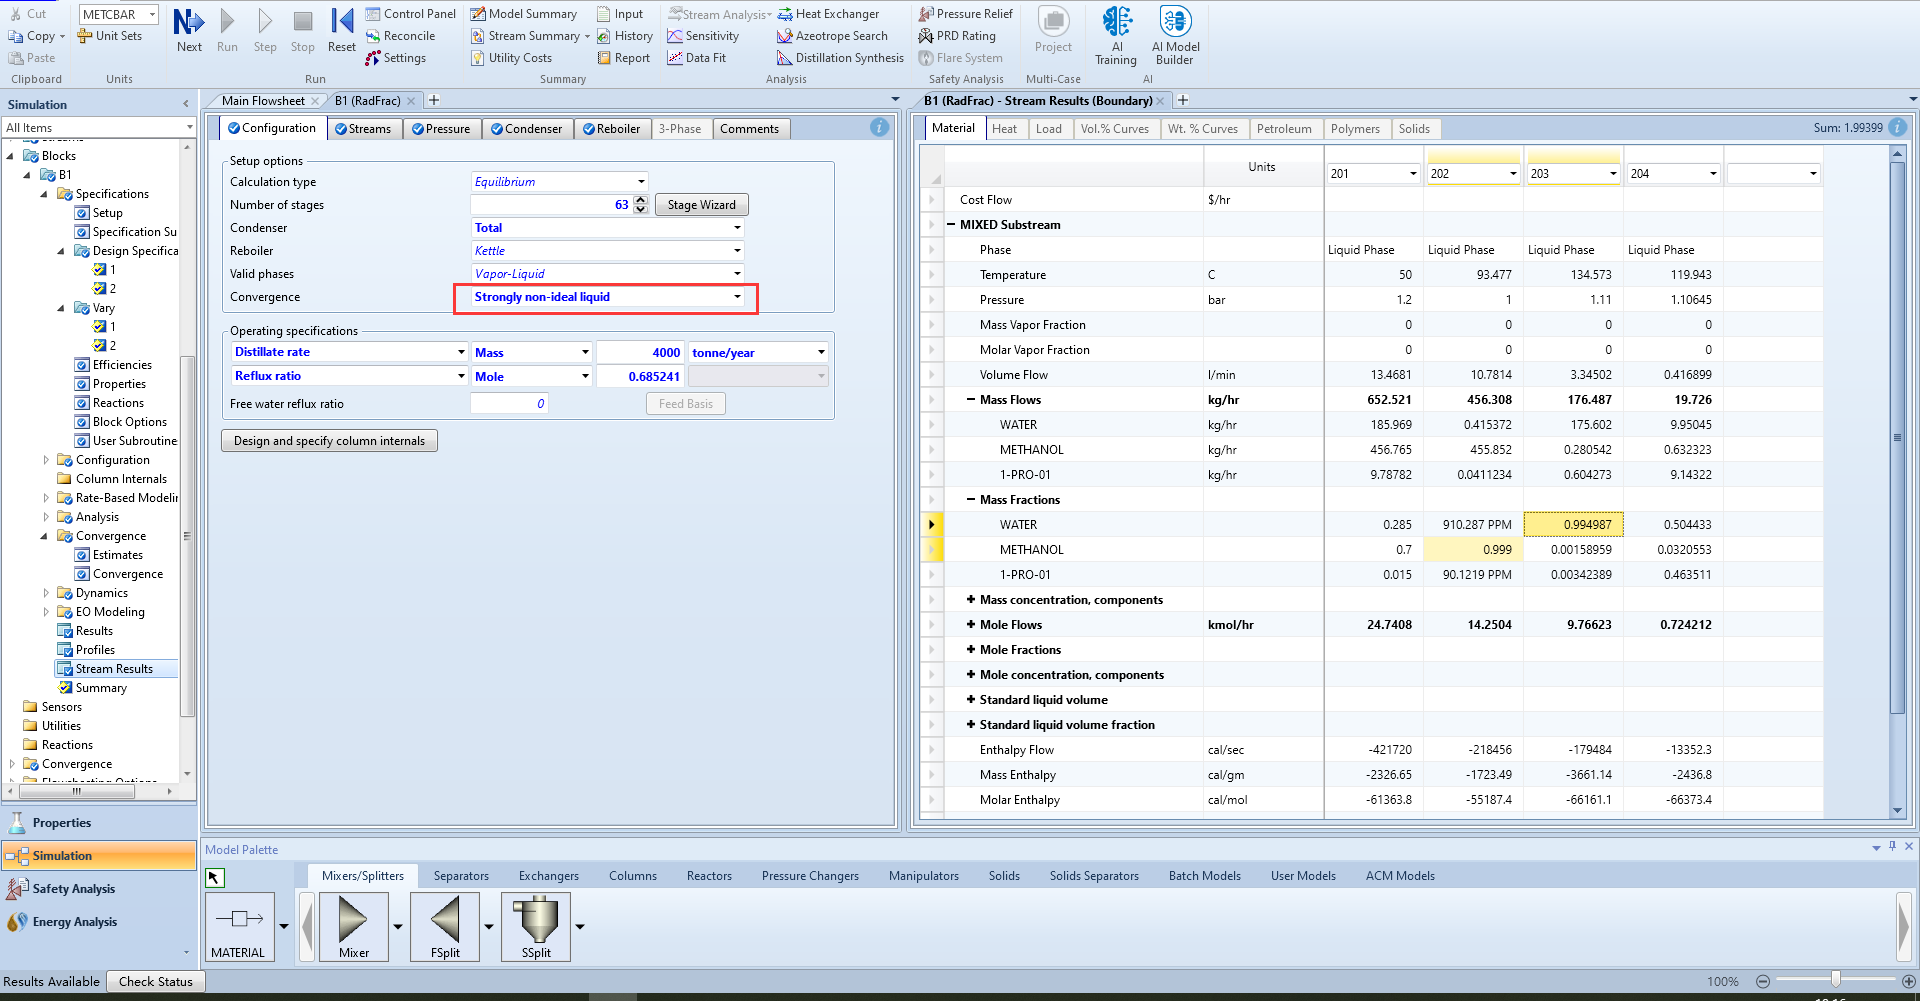Screen dimensions: 1920x1001
Task: Click the Reset simulation icon
Action: tap(342, 30)
